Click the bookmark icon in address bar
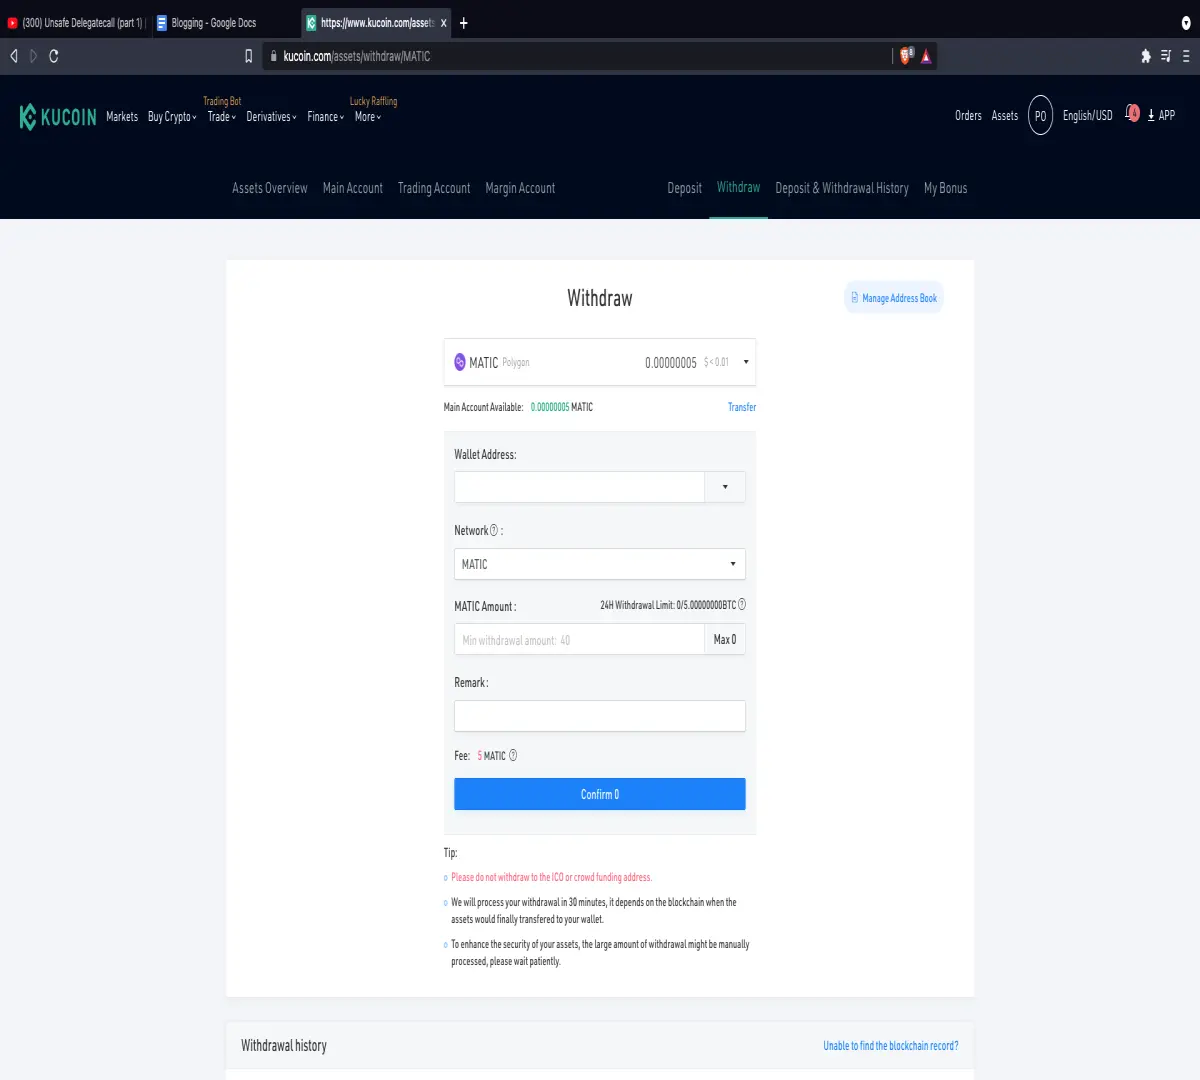Screen dimensions: 1200x1080 [249, 56]
